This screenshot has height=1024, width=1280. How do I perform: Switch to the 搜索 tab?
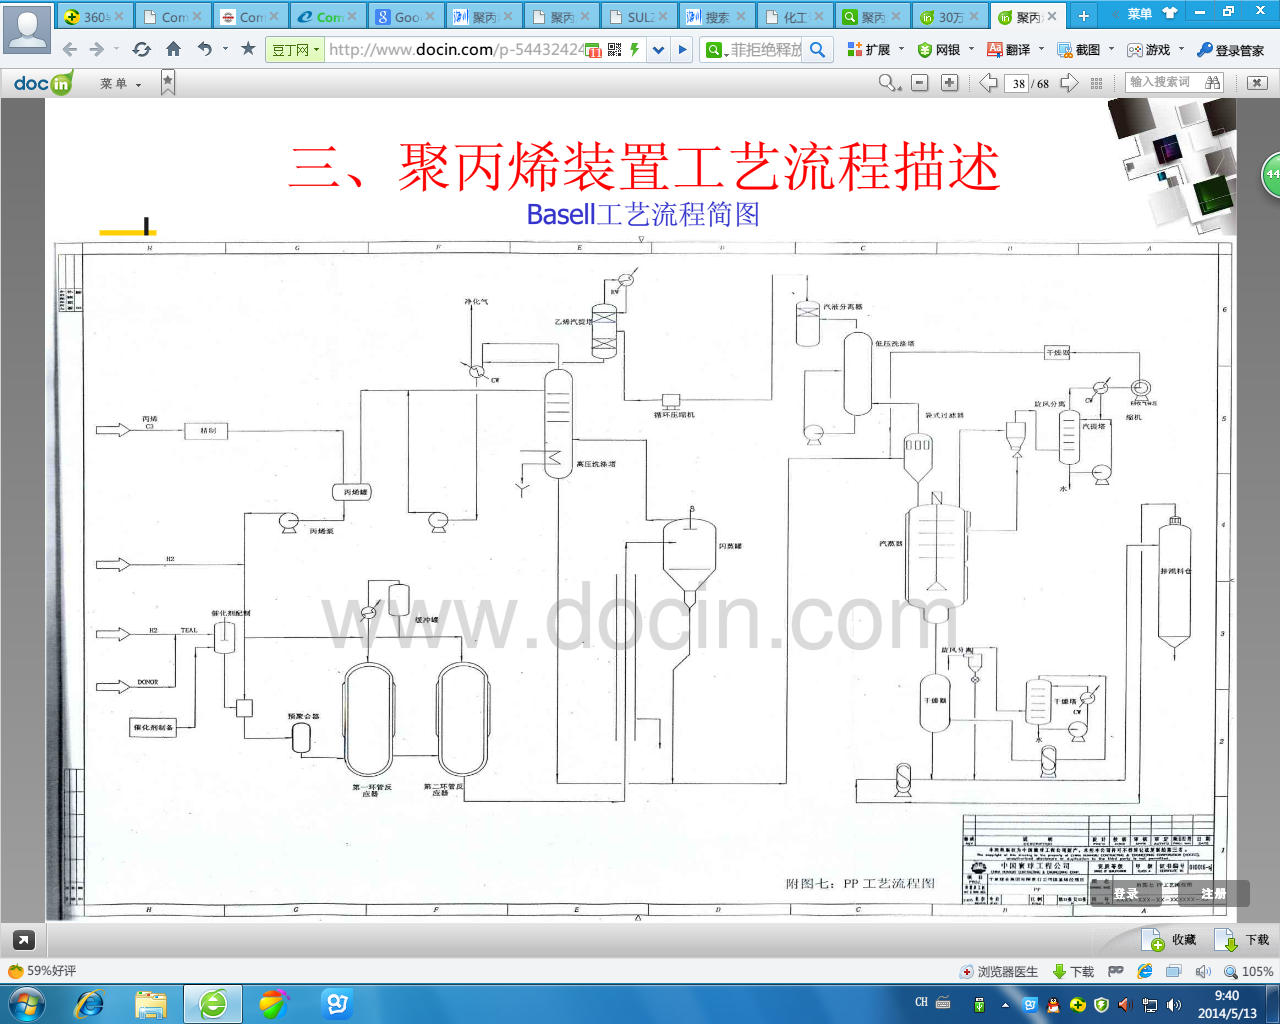717,16
